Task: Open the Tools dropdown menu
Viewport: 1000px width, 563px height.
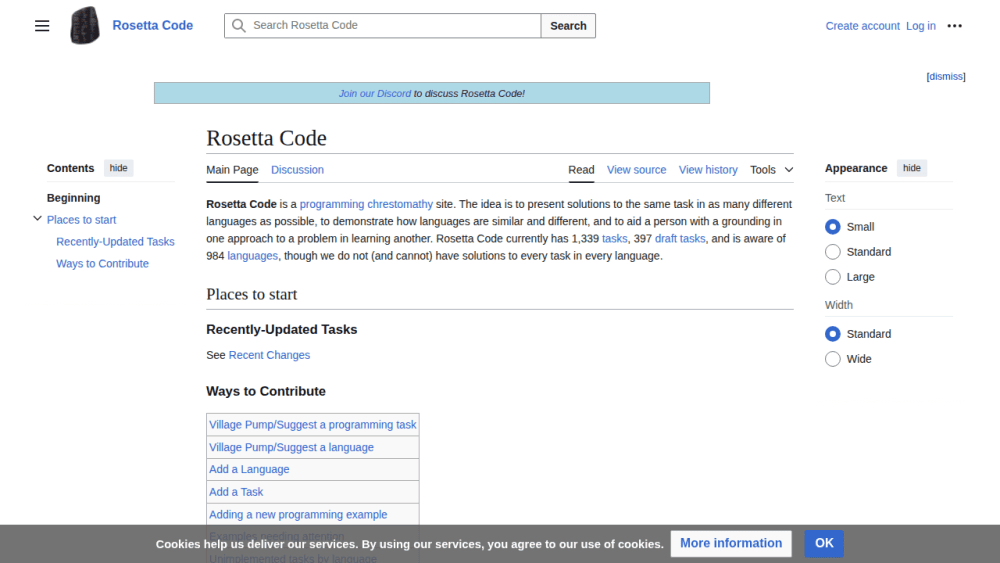Action: click(x=772, y=170)
